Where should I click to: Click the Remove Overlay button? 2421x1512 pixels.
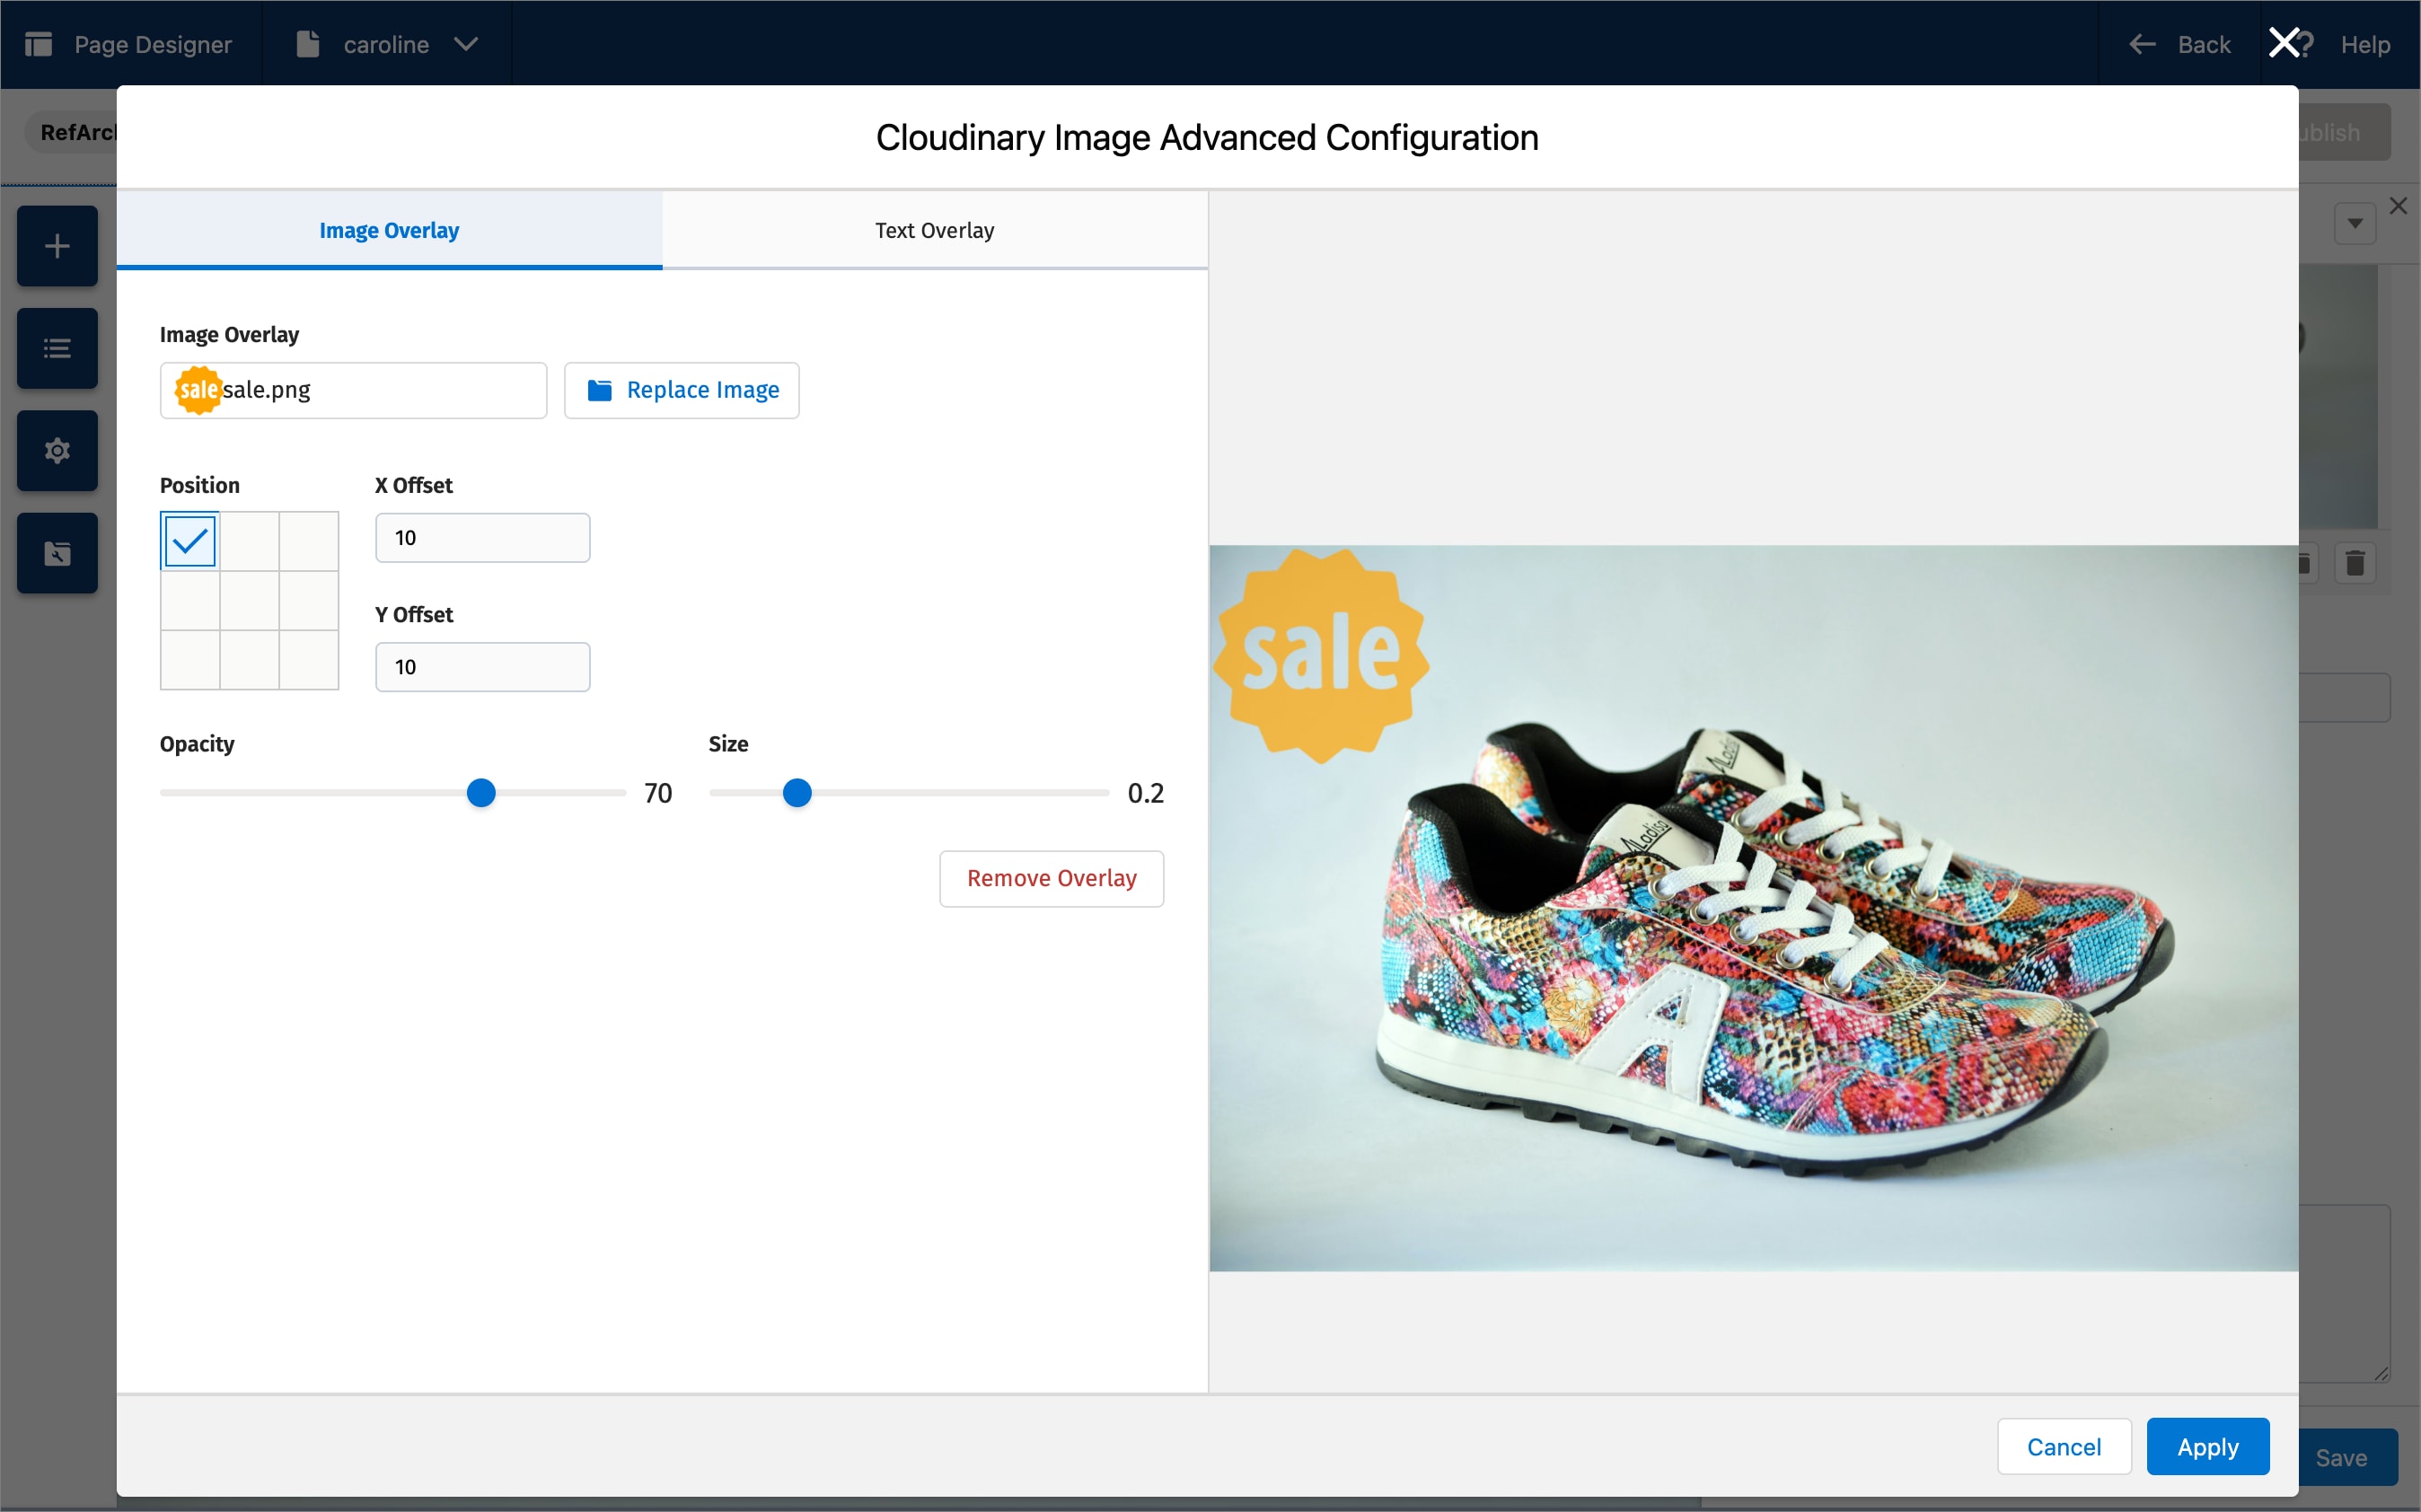[1051, 878]
